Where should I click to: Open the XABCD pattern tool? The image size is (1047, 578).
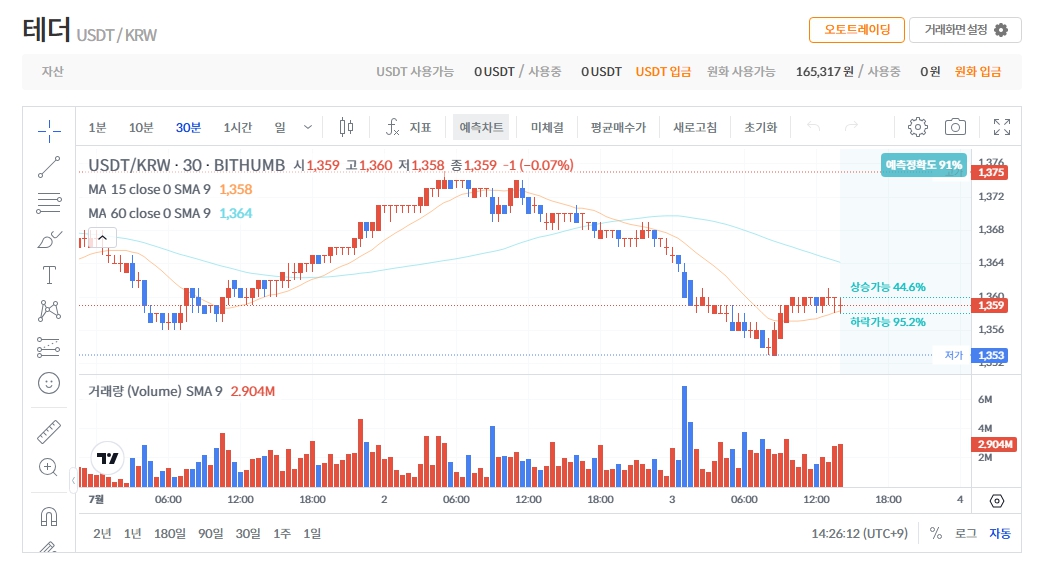49,310
